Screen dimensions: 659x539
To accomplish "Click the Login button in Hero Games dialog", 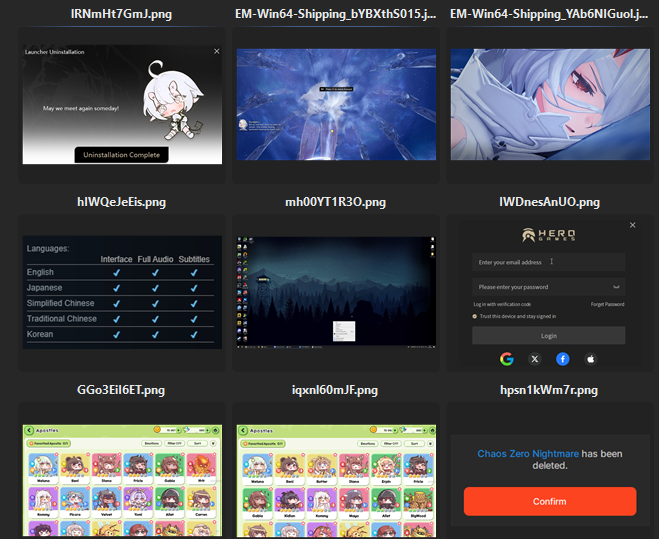I will 548,336.
